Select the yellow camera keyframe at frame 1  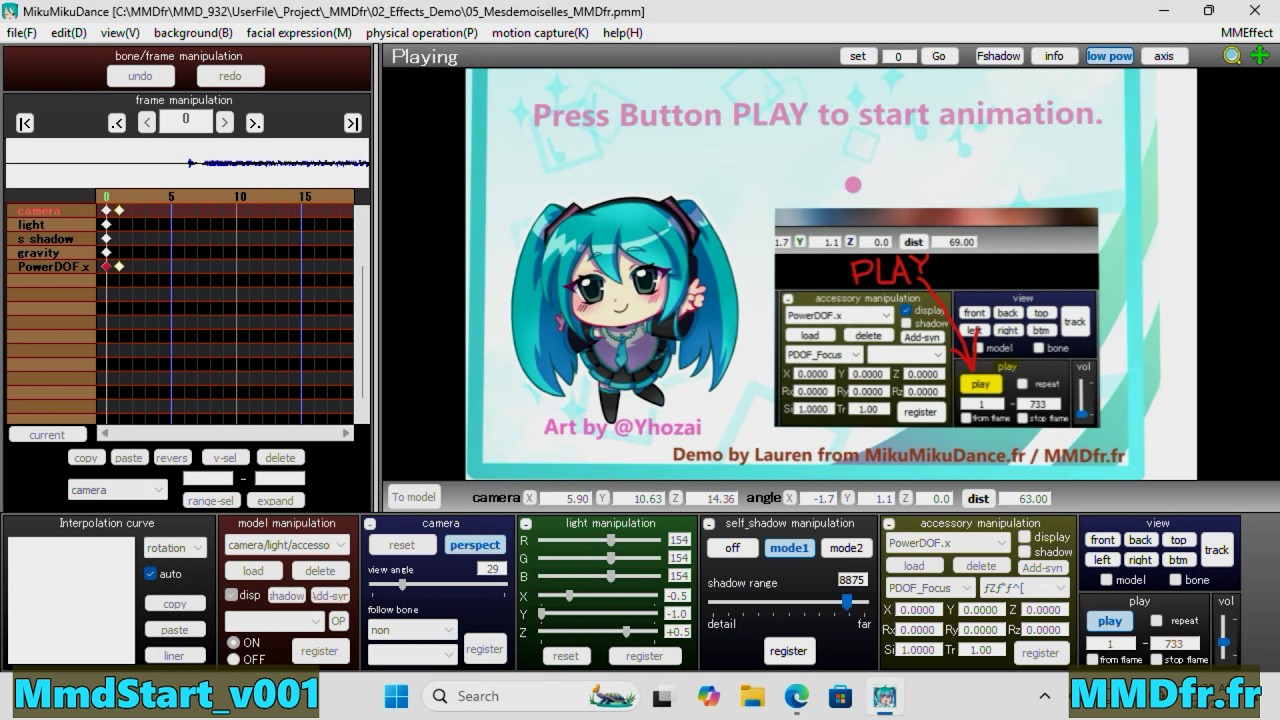119,210
